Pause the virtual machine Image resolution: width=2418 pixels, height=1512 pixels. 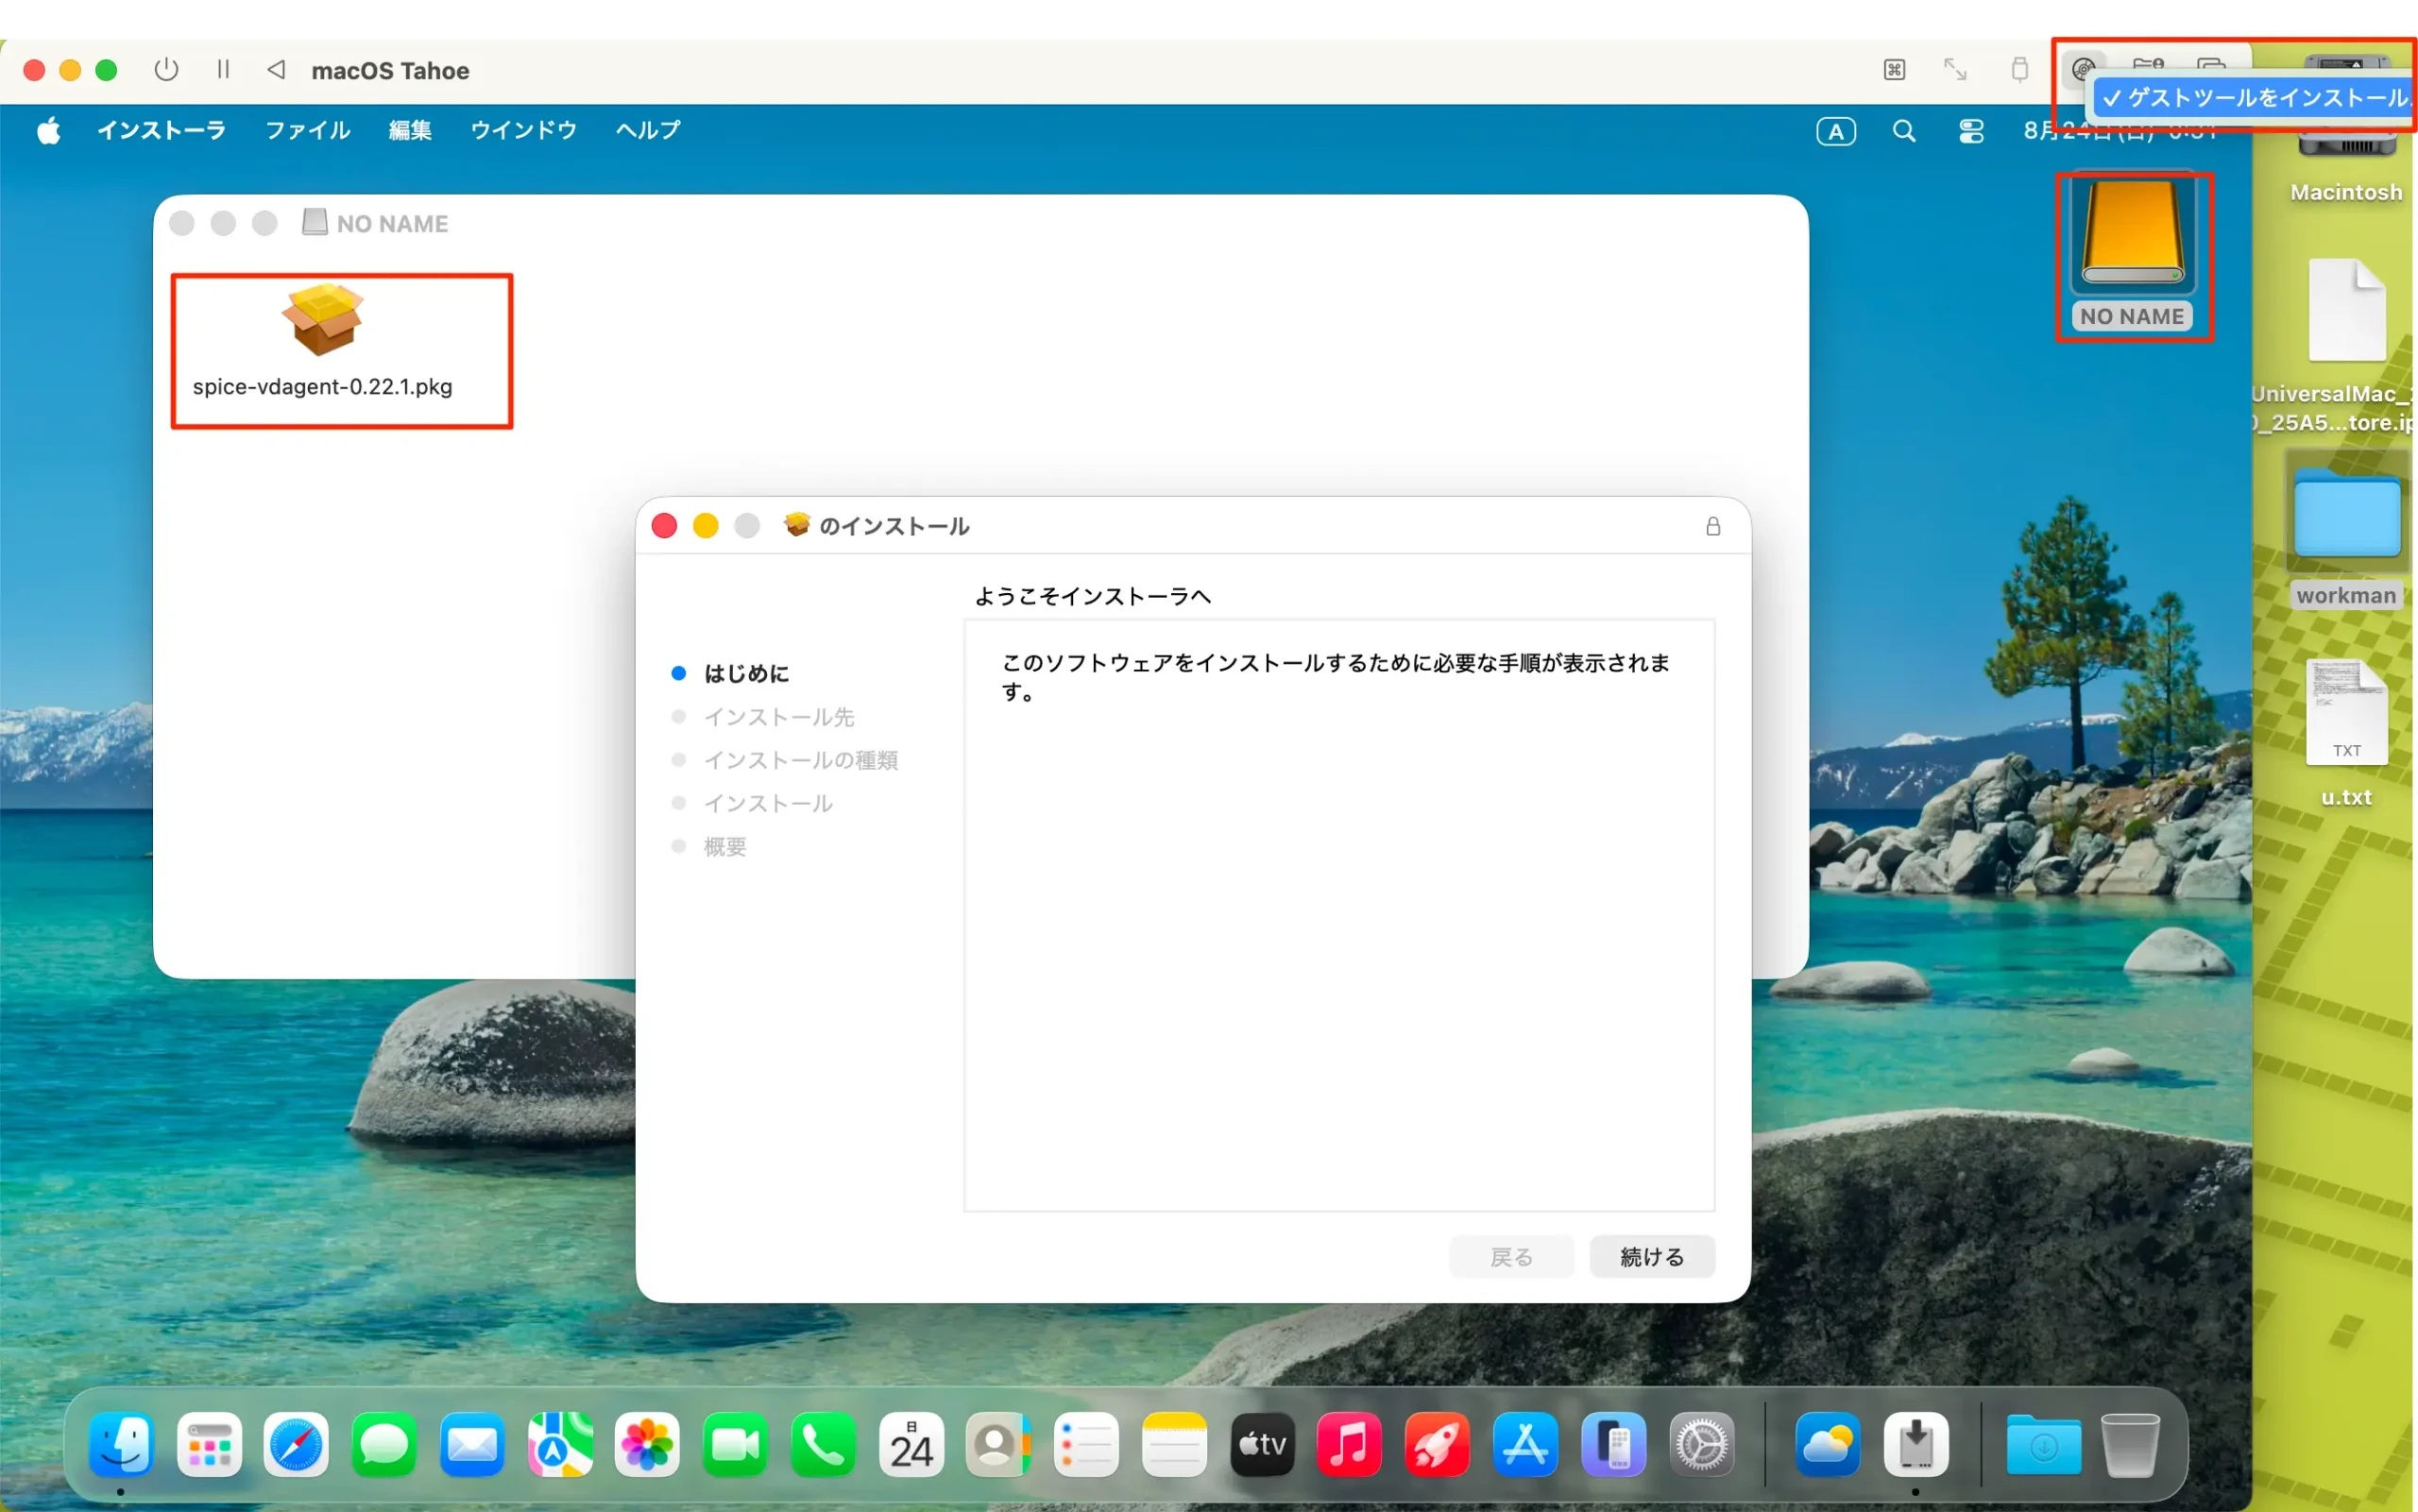[x=223, y=70]
